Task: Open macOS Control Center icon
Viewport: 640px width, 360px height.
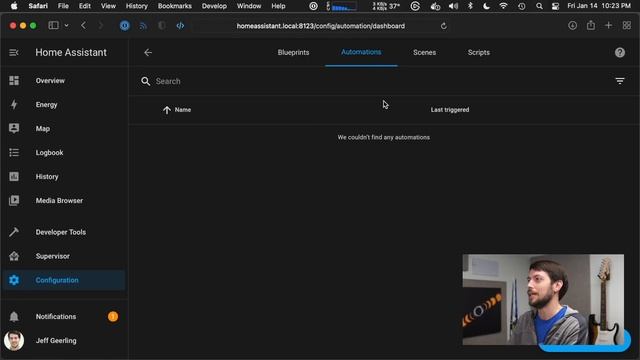Action: (x=556, y=6)
